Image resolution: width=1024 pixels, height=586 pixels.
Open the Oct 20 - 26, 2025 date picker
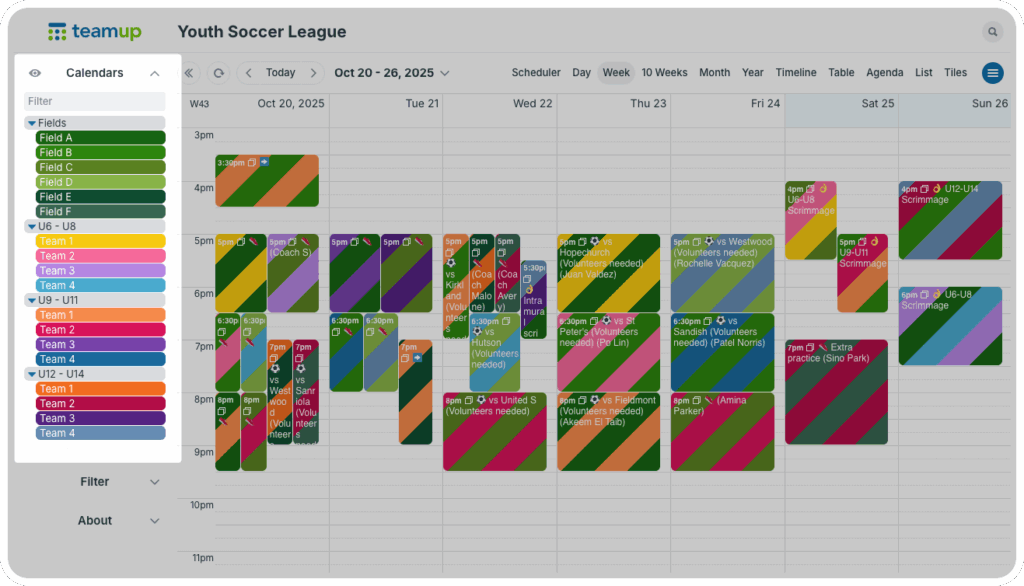[x=392, y=73]
